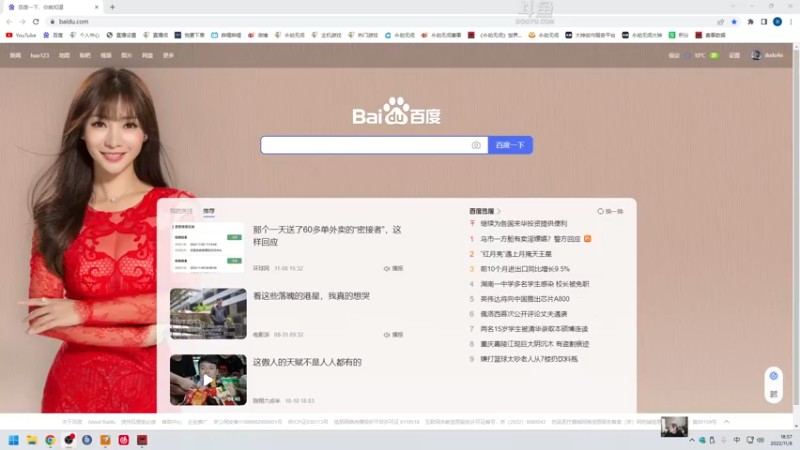Viewport: 800px width, 450px height.
Task: Refresh hot searches with 换一换
Action: click(610, 211)
